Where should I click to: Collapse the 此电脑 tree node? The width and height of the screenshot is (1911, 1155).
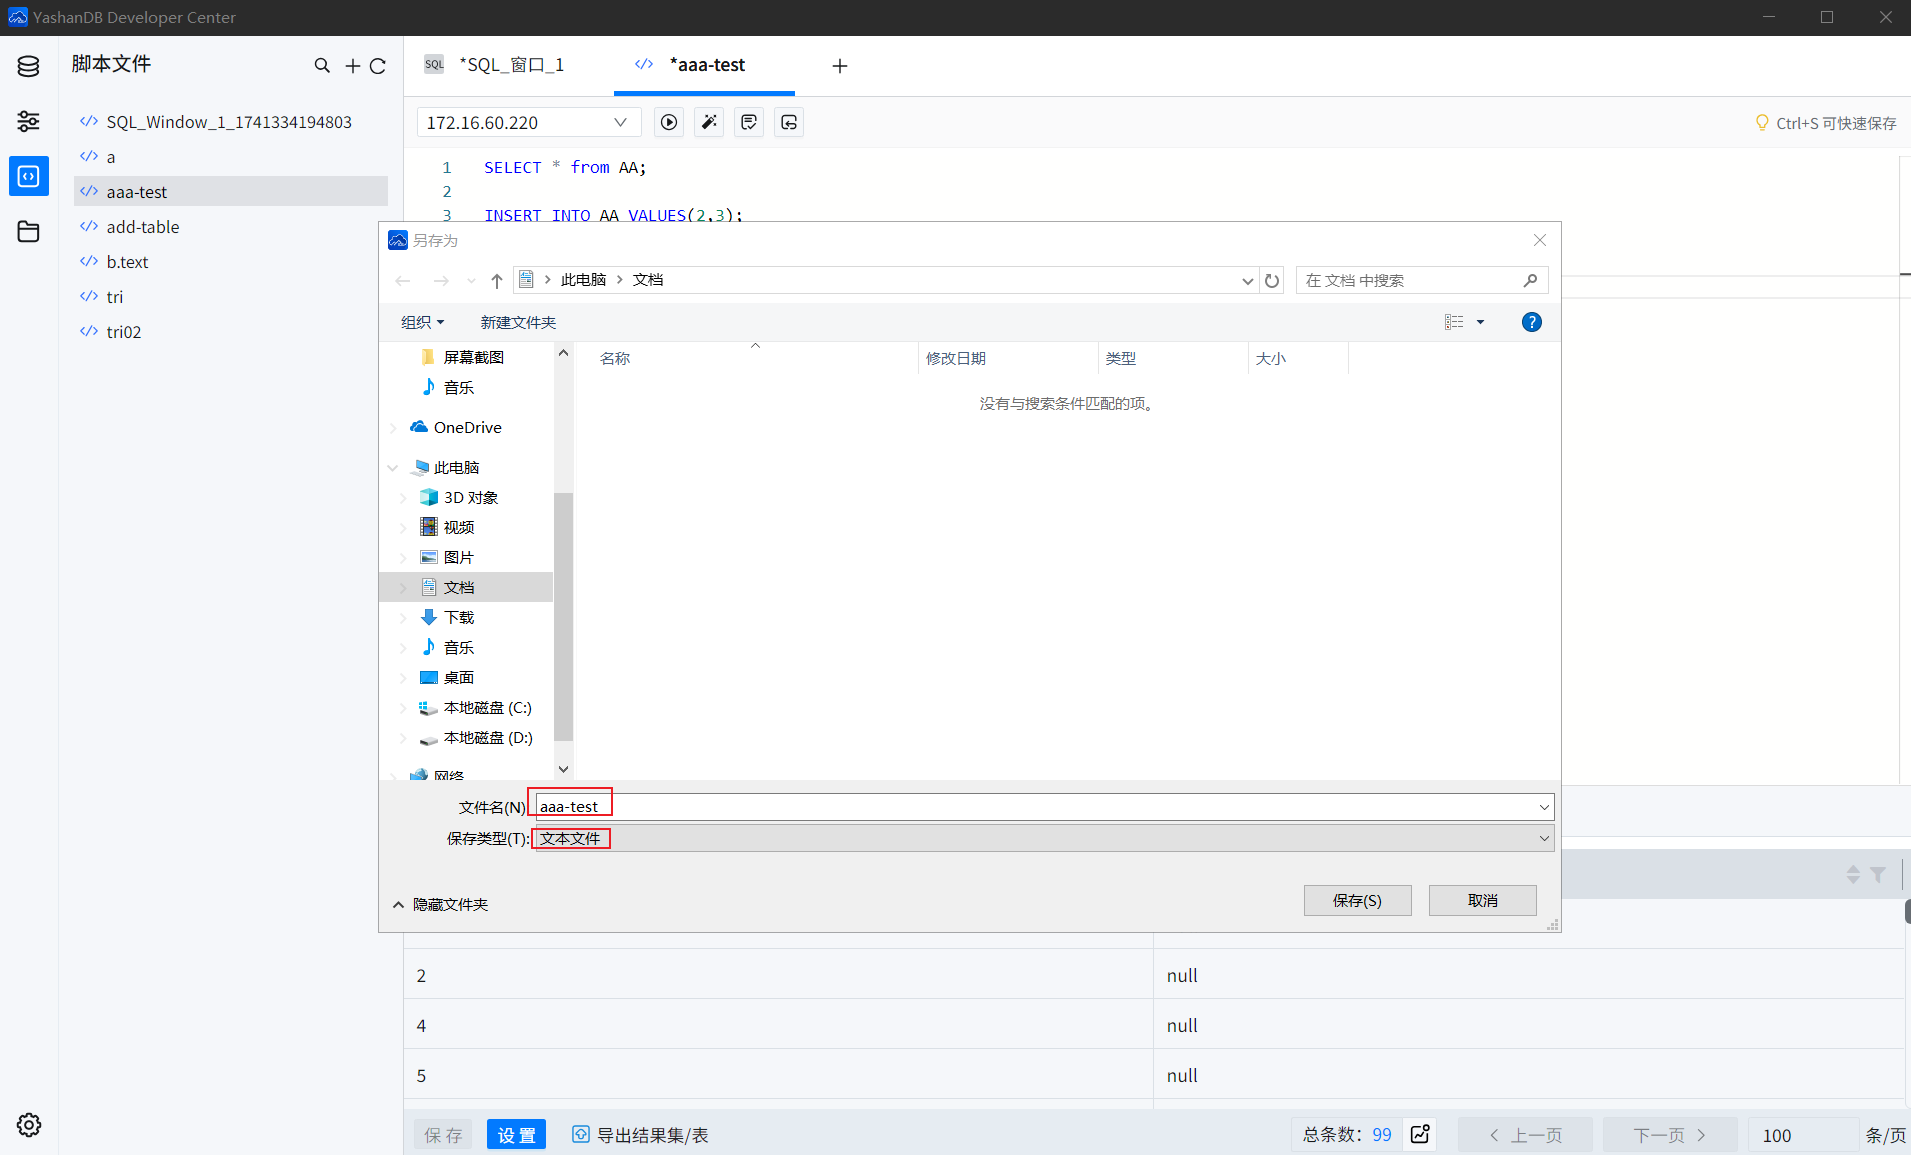click(393, 468)
